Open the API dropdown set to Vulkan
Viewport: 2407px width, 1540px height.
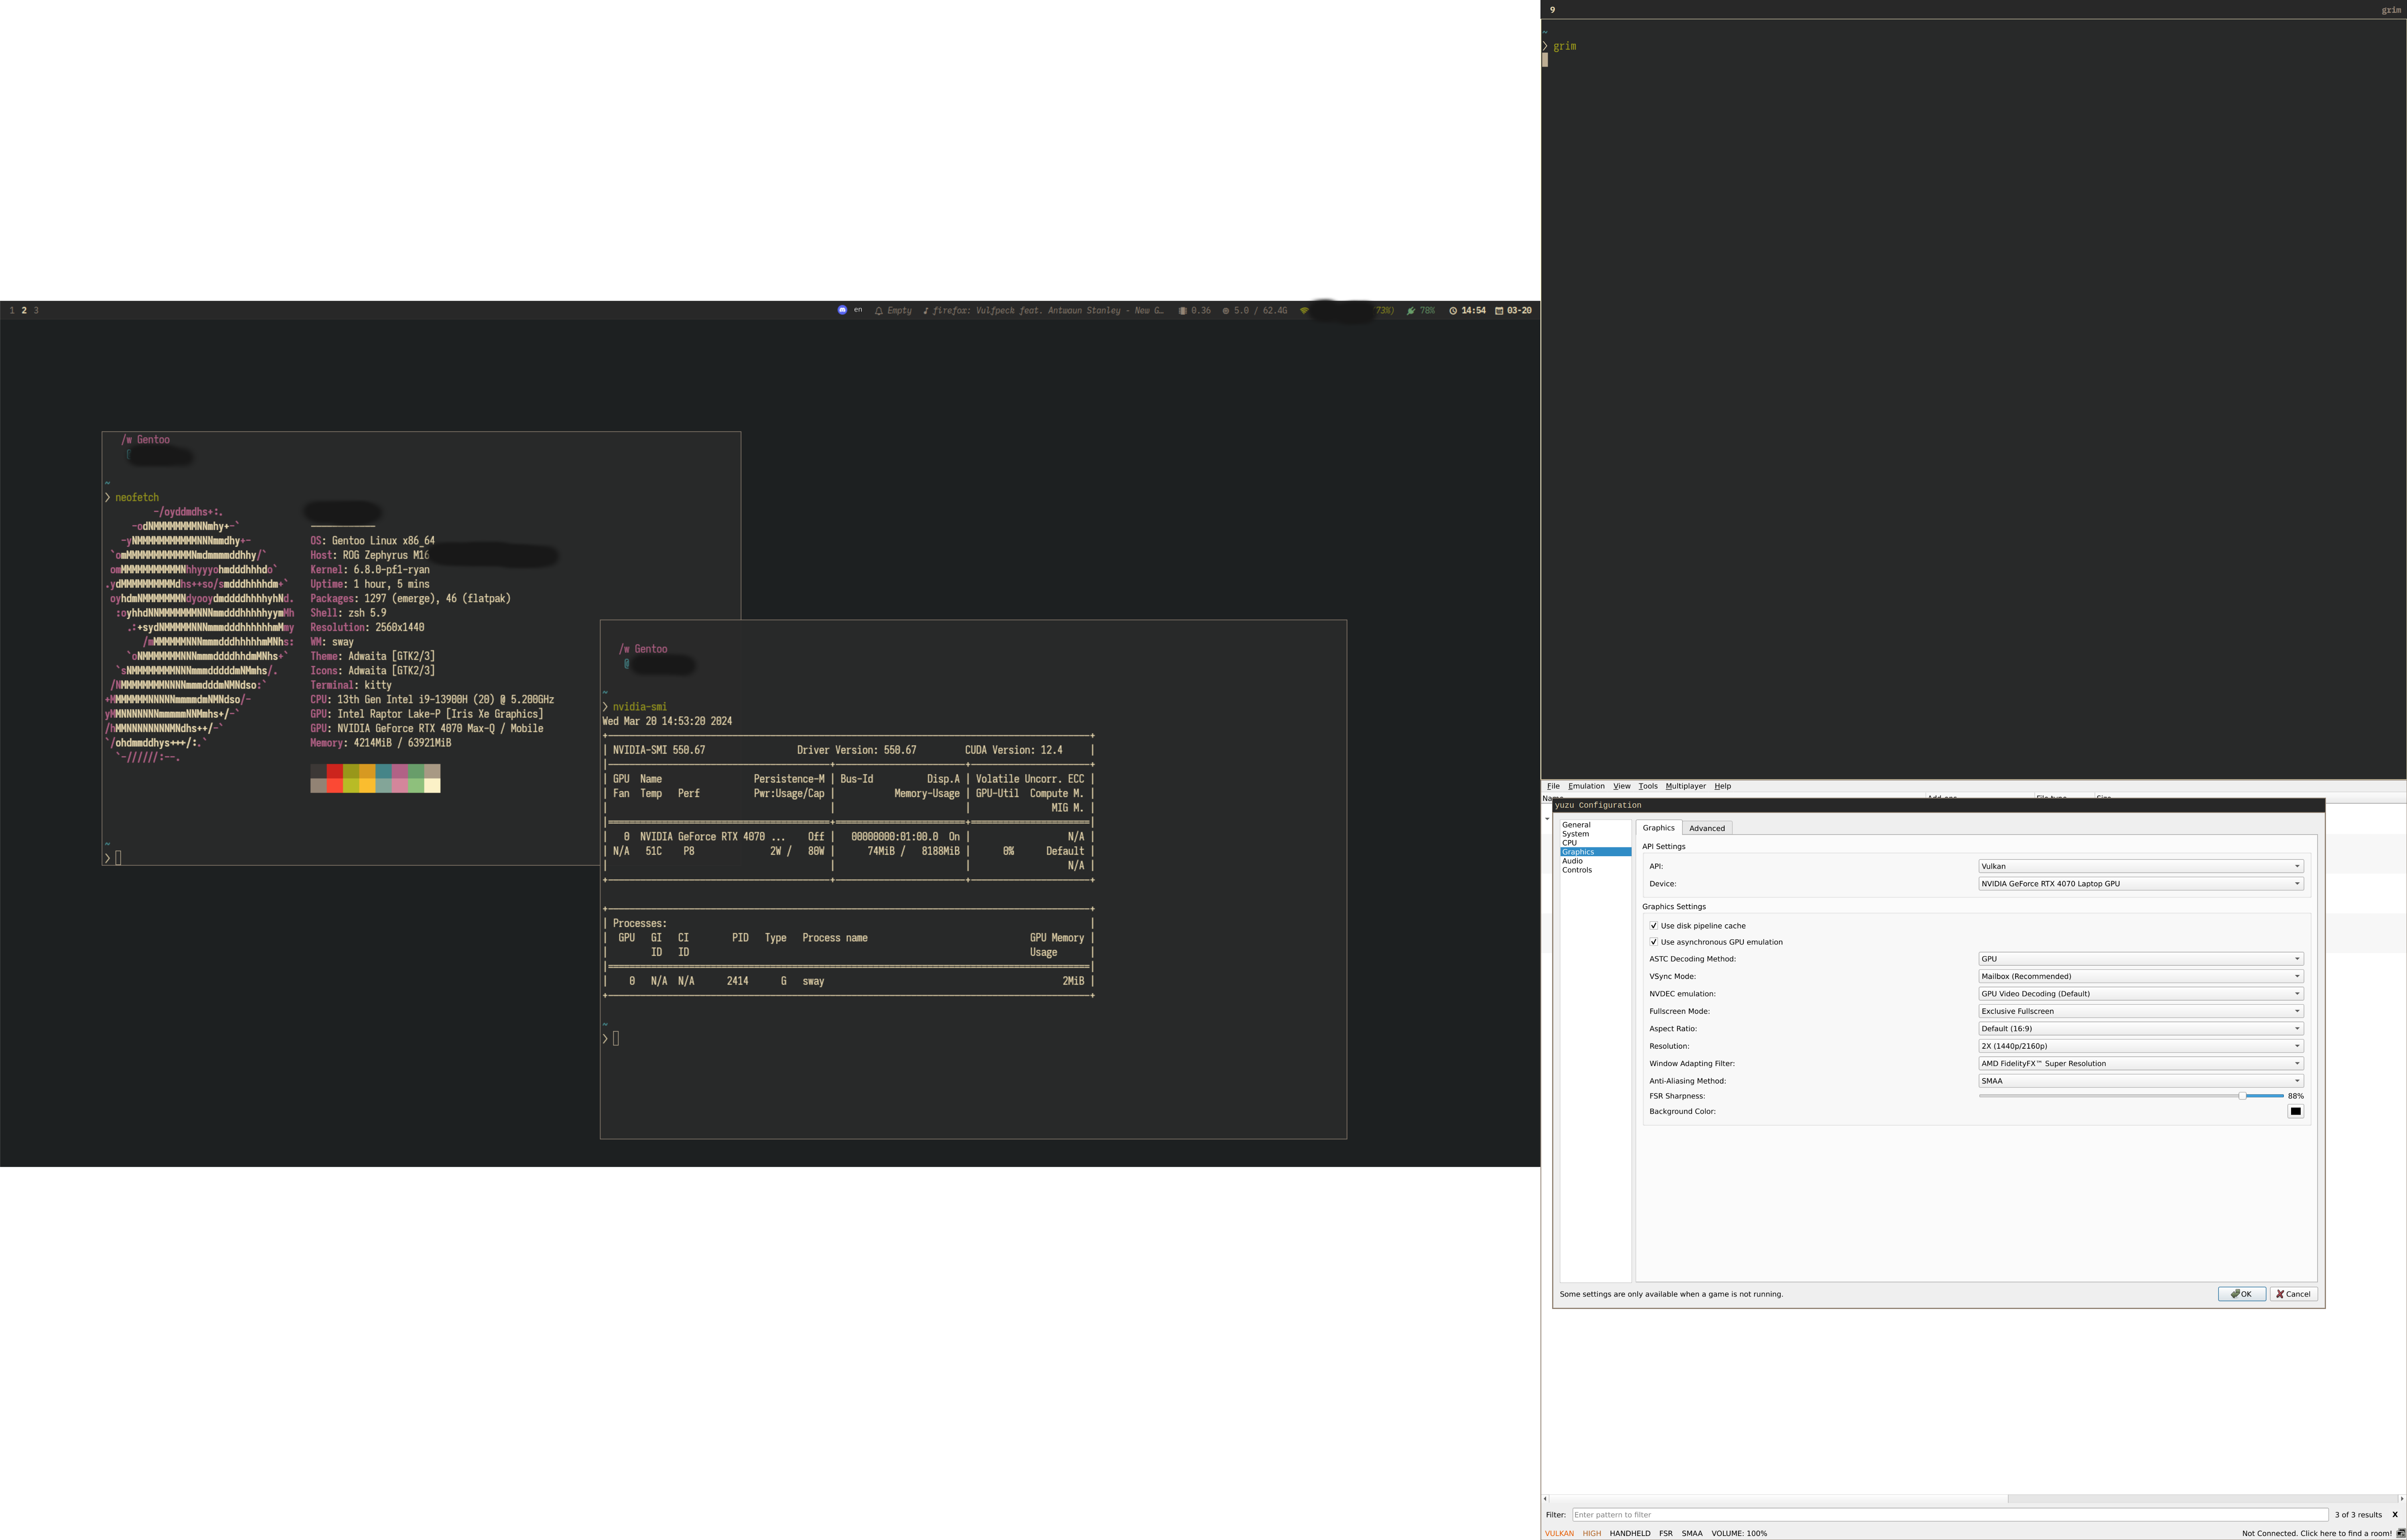click(2140, 866)
